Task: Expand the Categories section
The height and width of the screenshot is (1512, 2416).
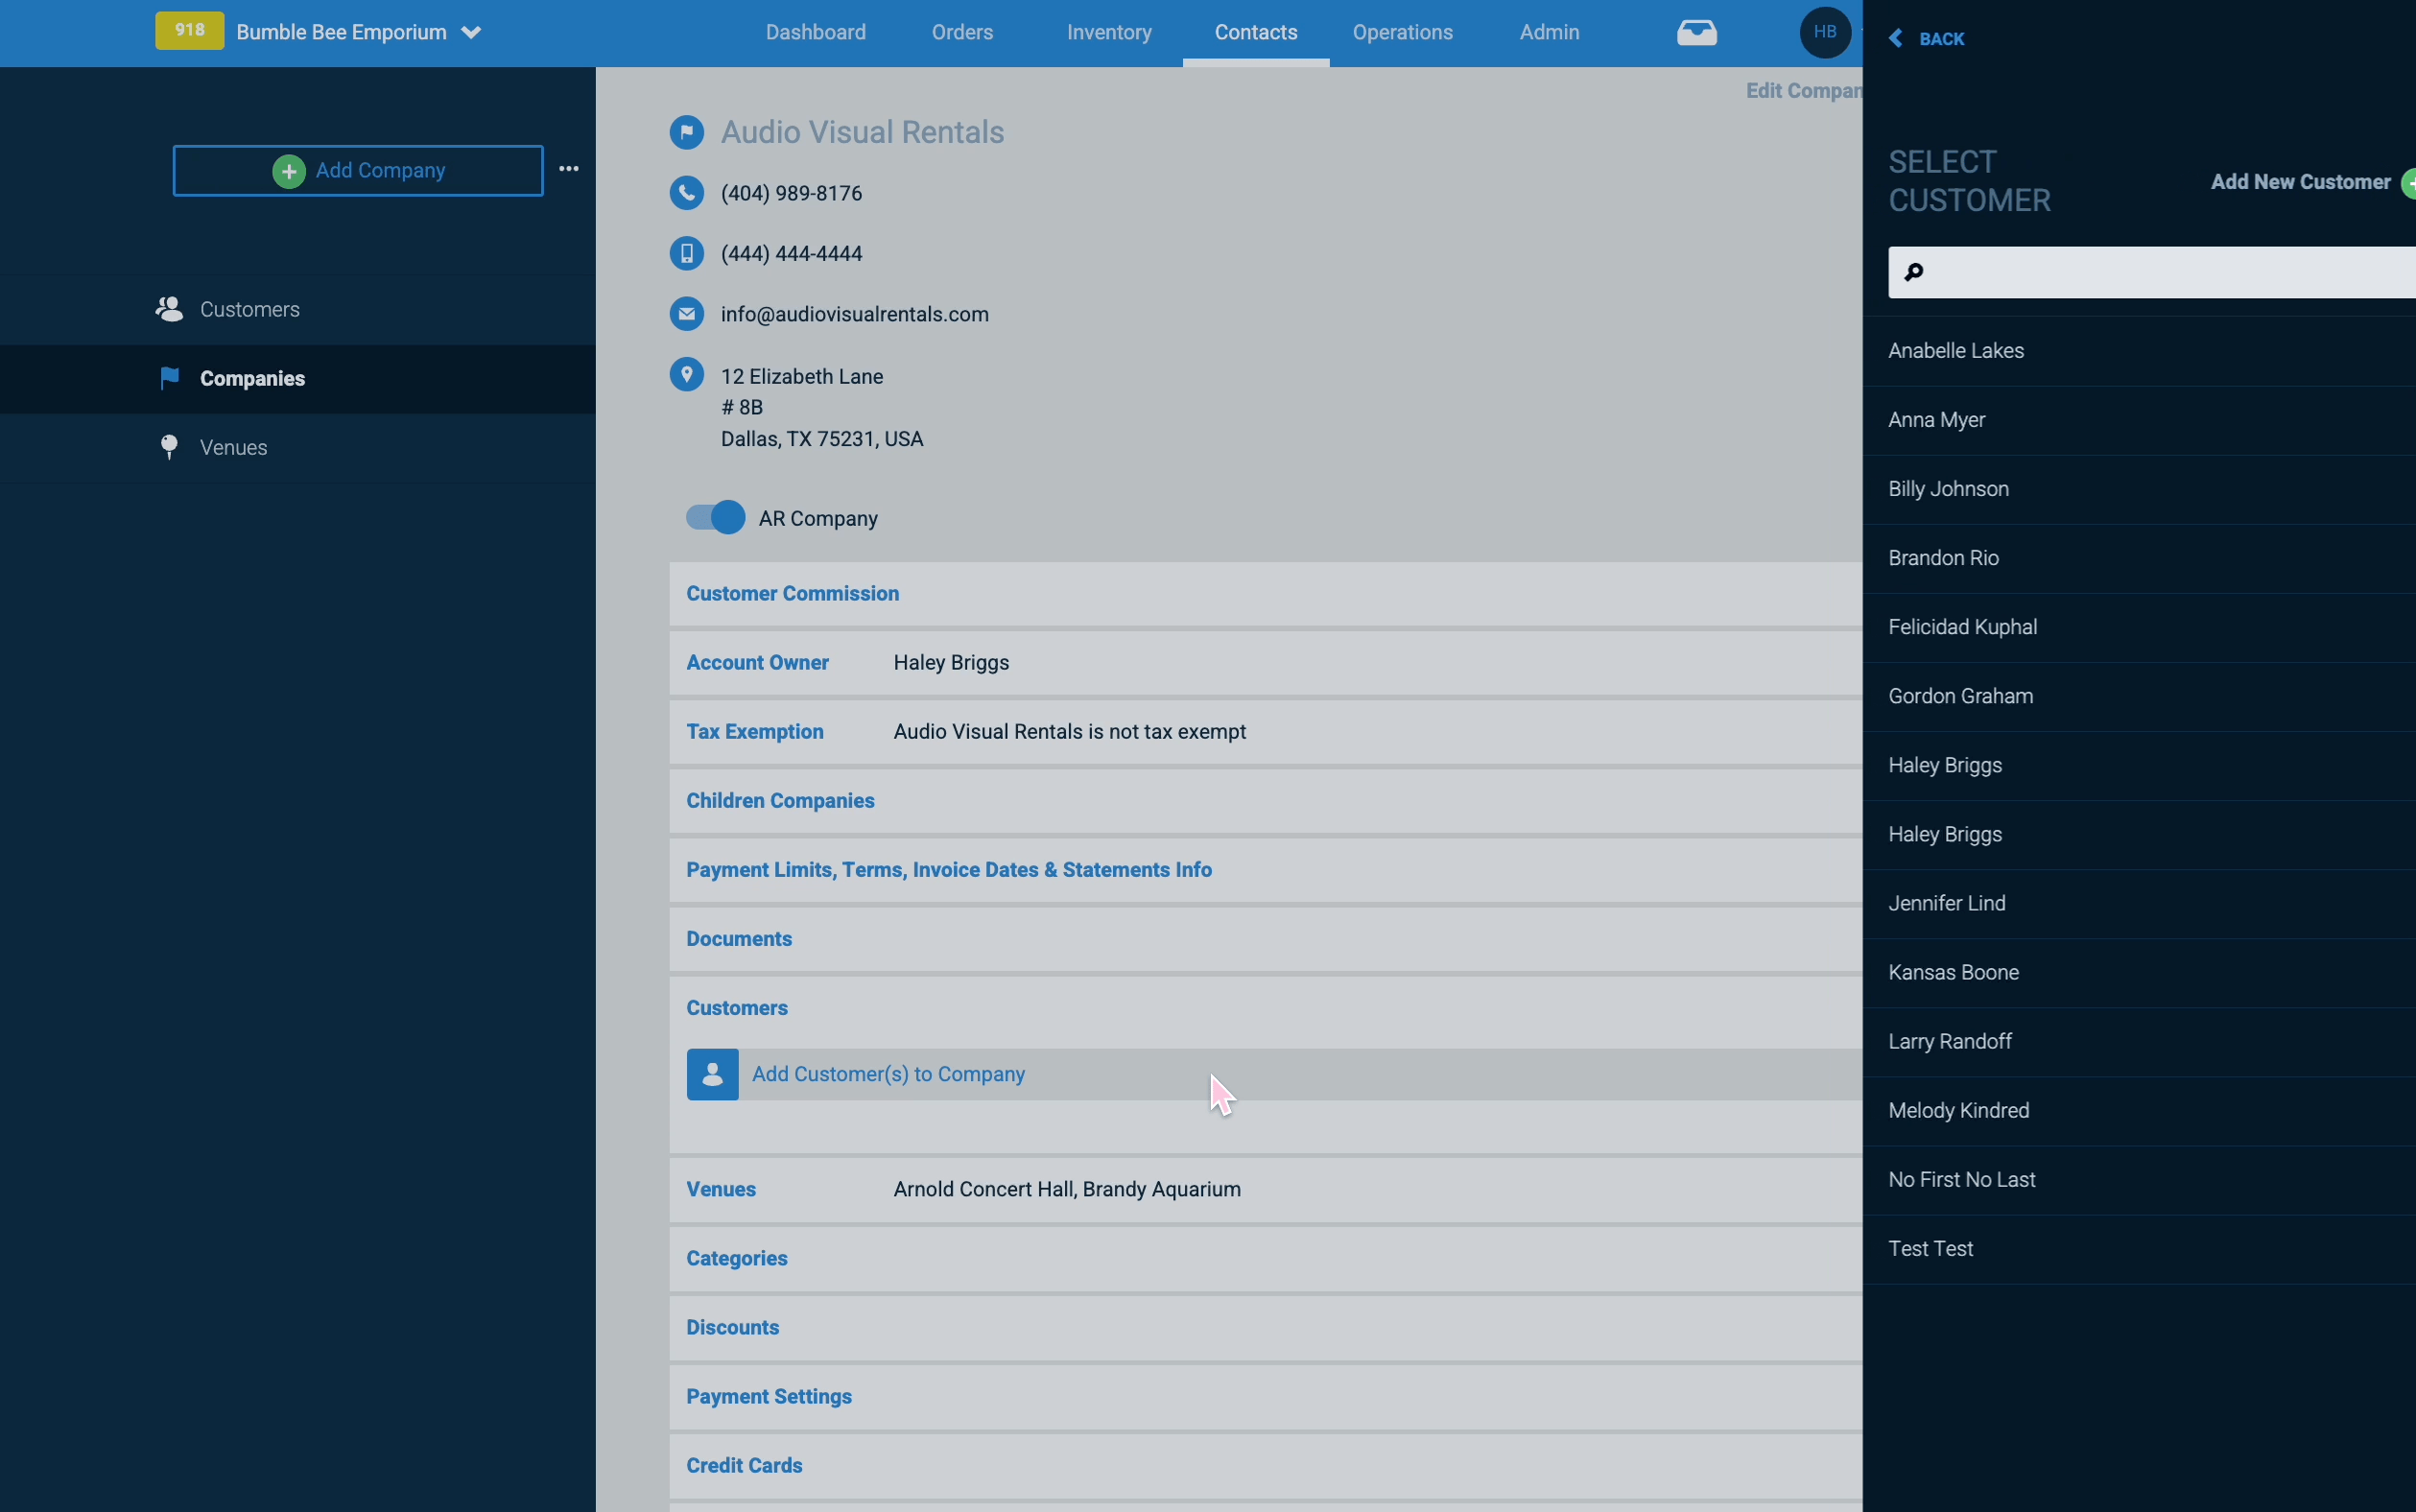Action: point(1265,1258)
